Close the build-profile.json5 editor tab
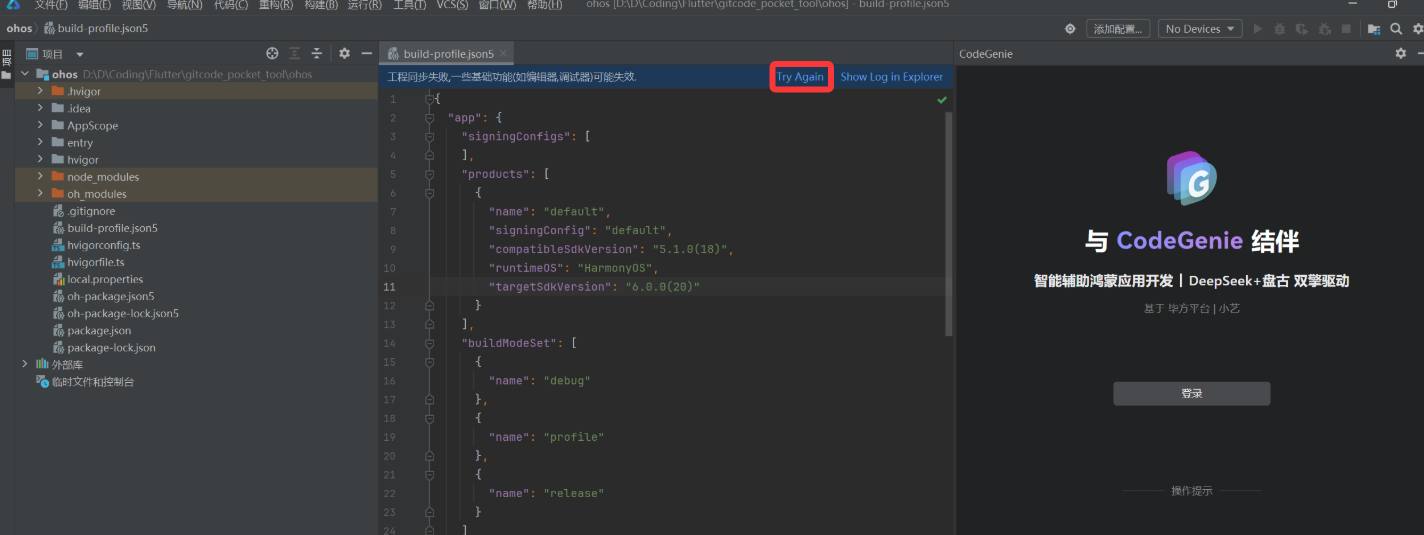Image resolution: width=1424 pixels, height=535 pixels. coord(503,53)
